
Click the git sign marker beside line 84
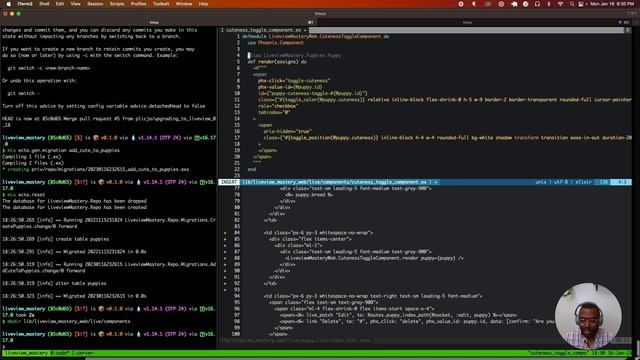pos(225,233)
